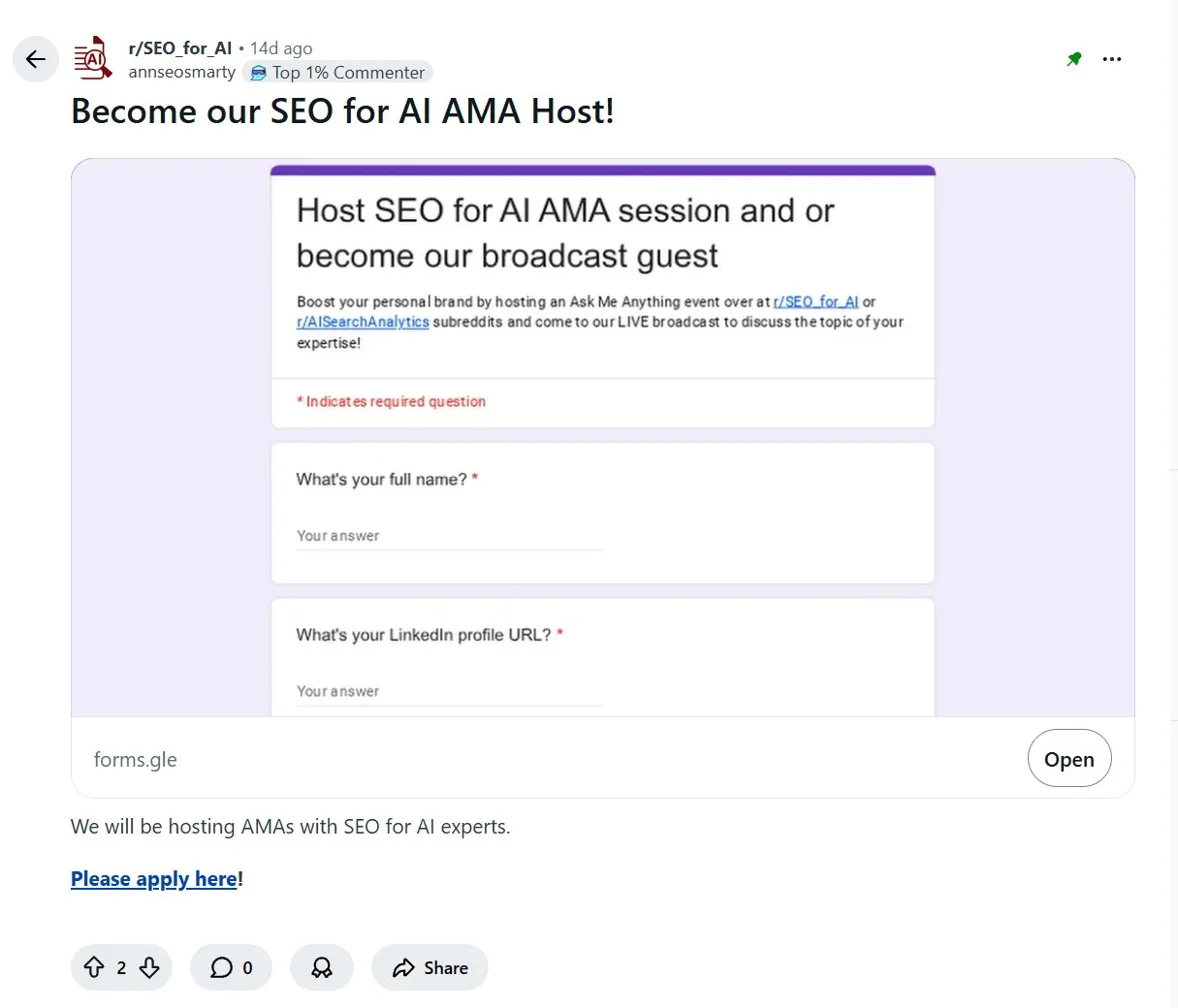Viewport: 1178px width, 1008px height.
Task: Open annseosmarty's profile
Action: [182, 72]
